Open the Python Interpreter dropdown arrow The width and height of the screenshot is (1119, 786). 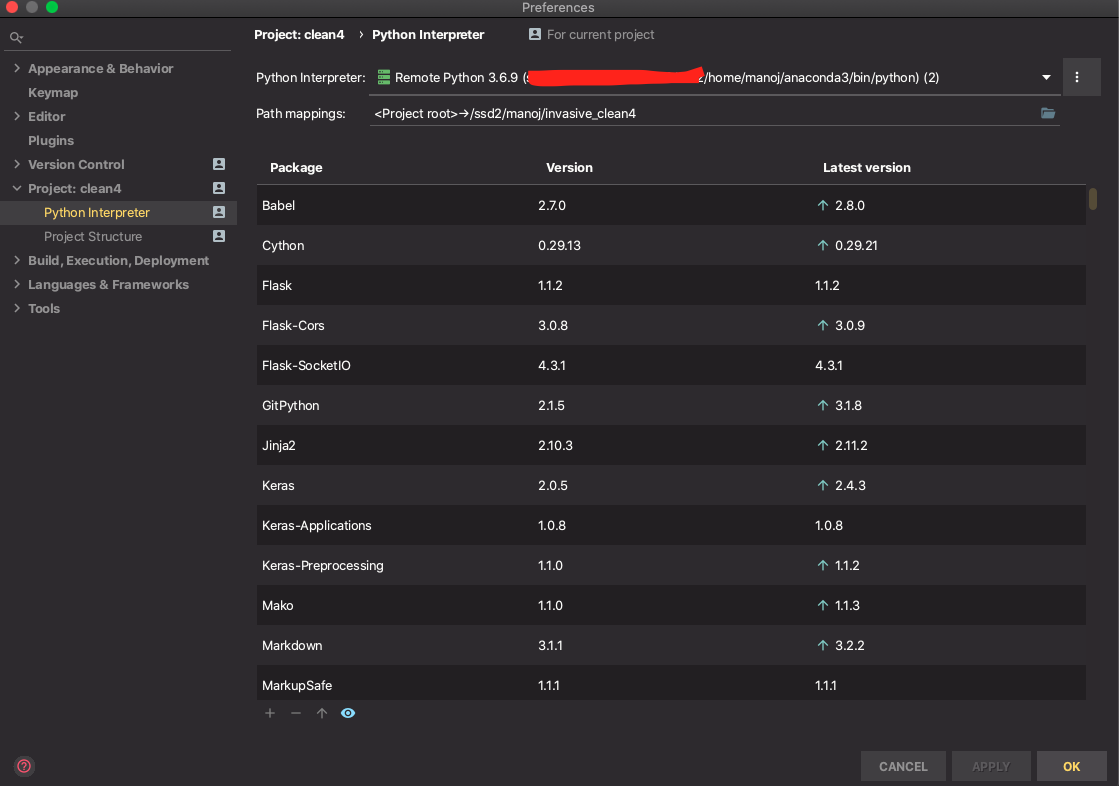[1046, 77]
